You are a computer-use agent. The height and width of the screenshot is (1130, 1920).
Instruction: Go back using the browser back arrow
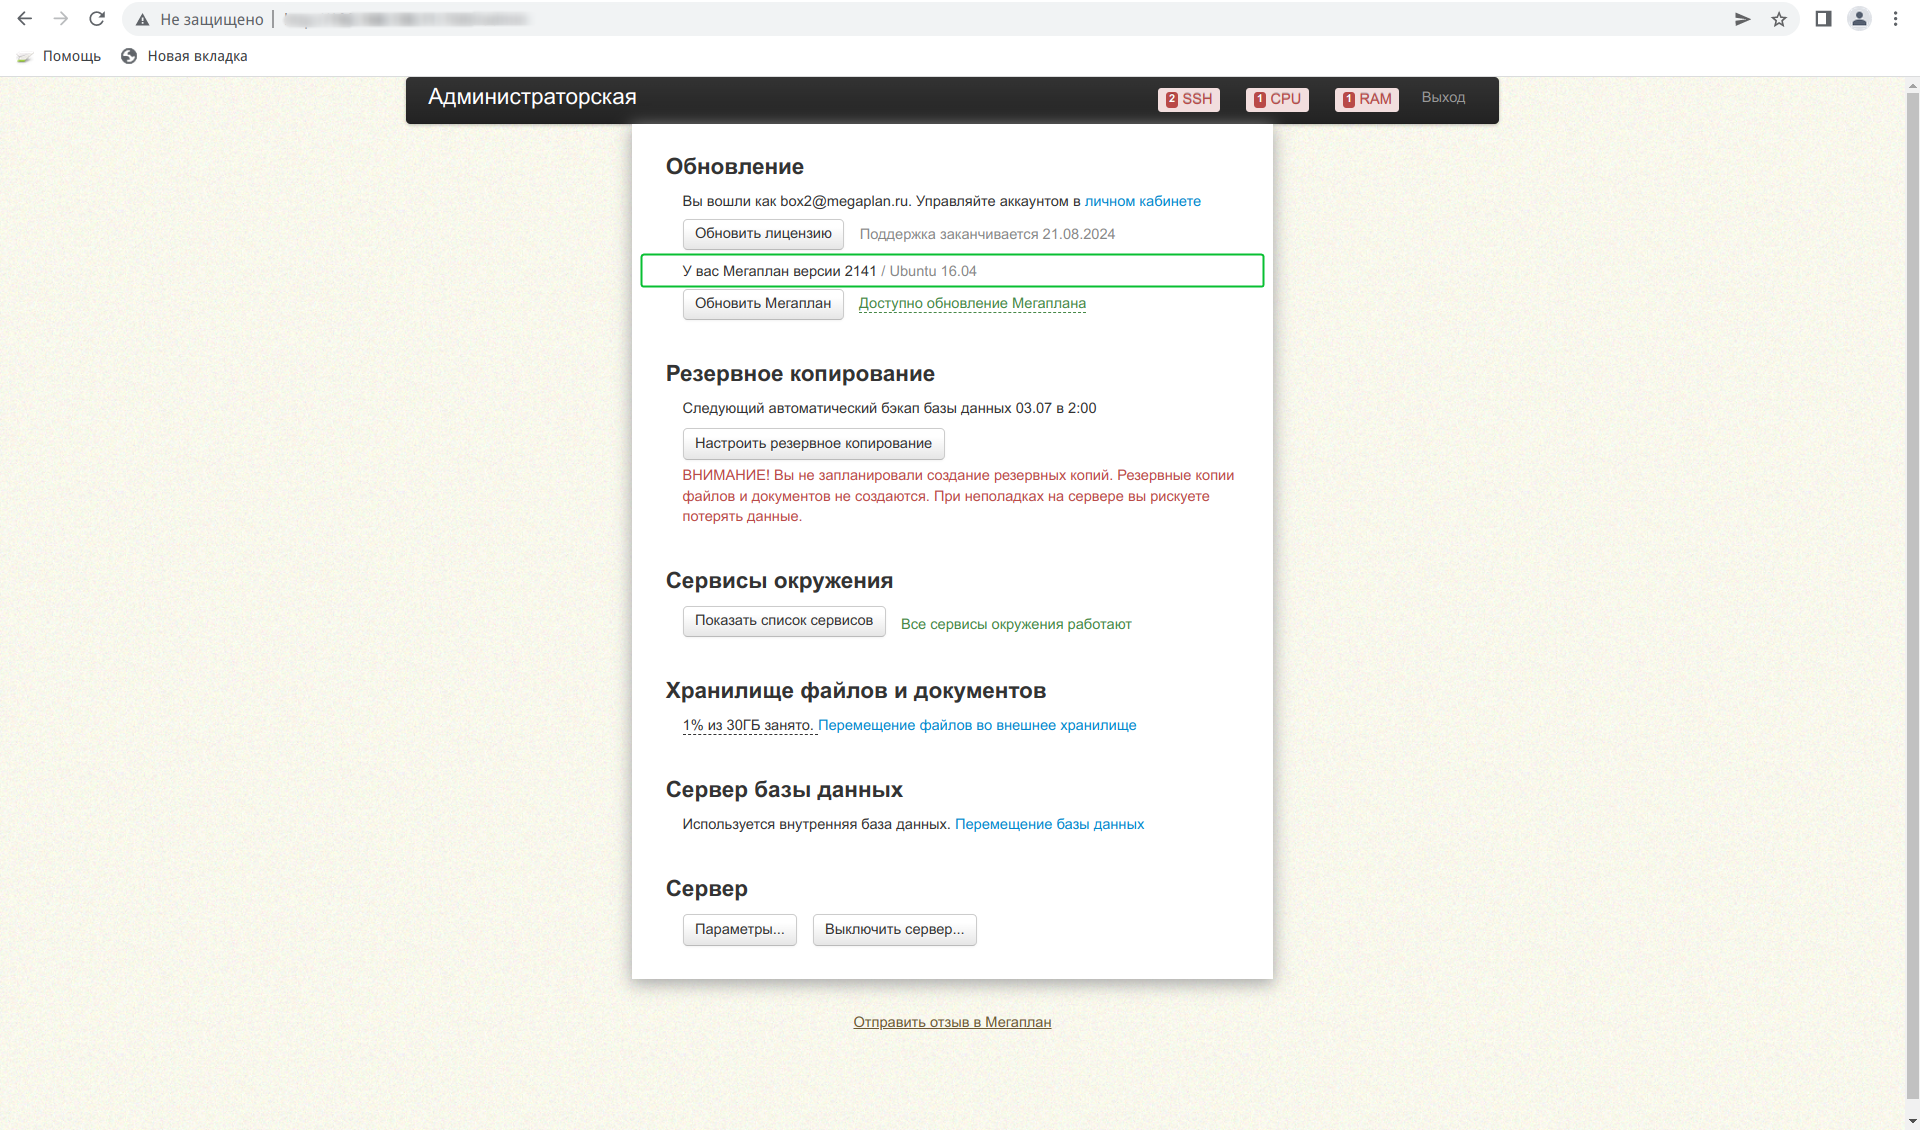(25, 19)
